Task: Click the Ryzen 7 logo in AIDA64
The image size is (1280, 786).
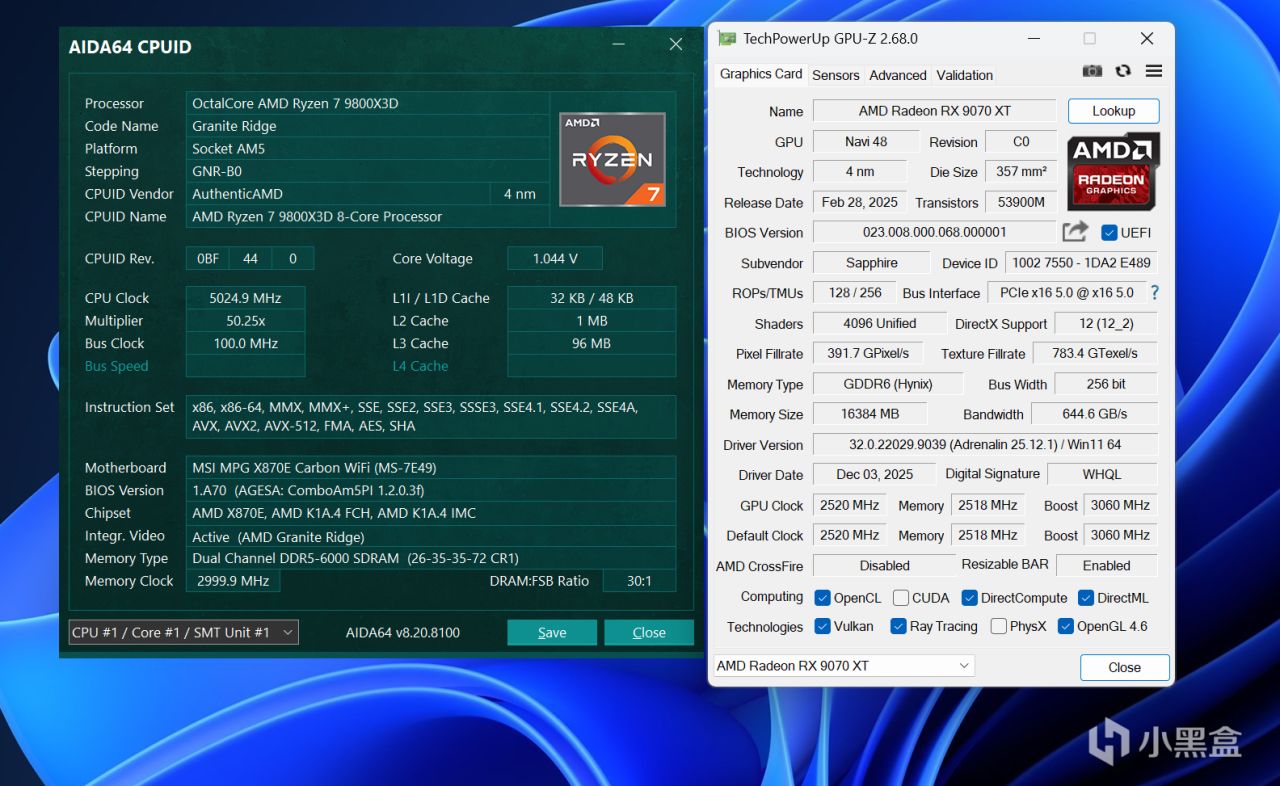Action: (612, 160)
